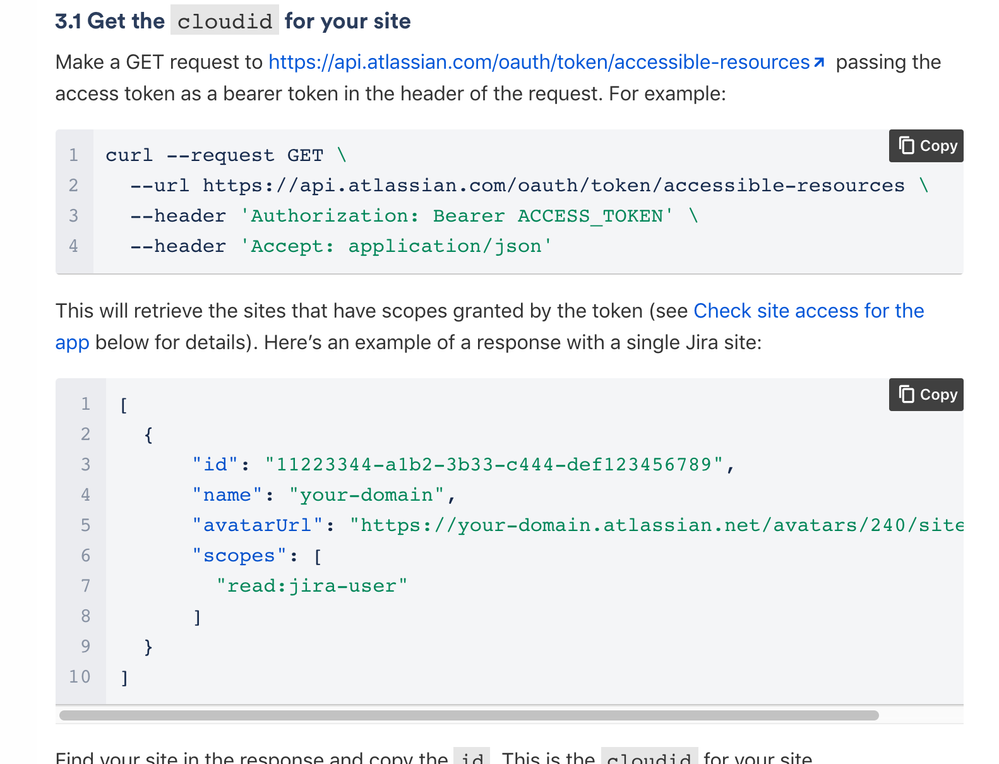Click the 'scopes' key in JSON
The width and height of the screenshot is (999, 764).
(239, 556)
